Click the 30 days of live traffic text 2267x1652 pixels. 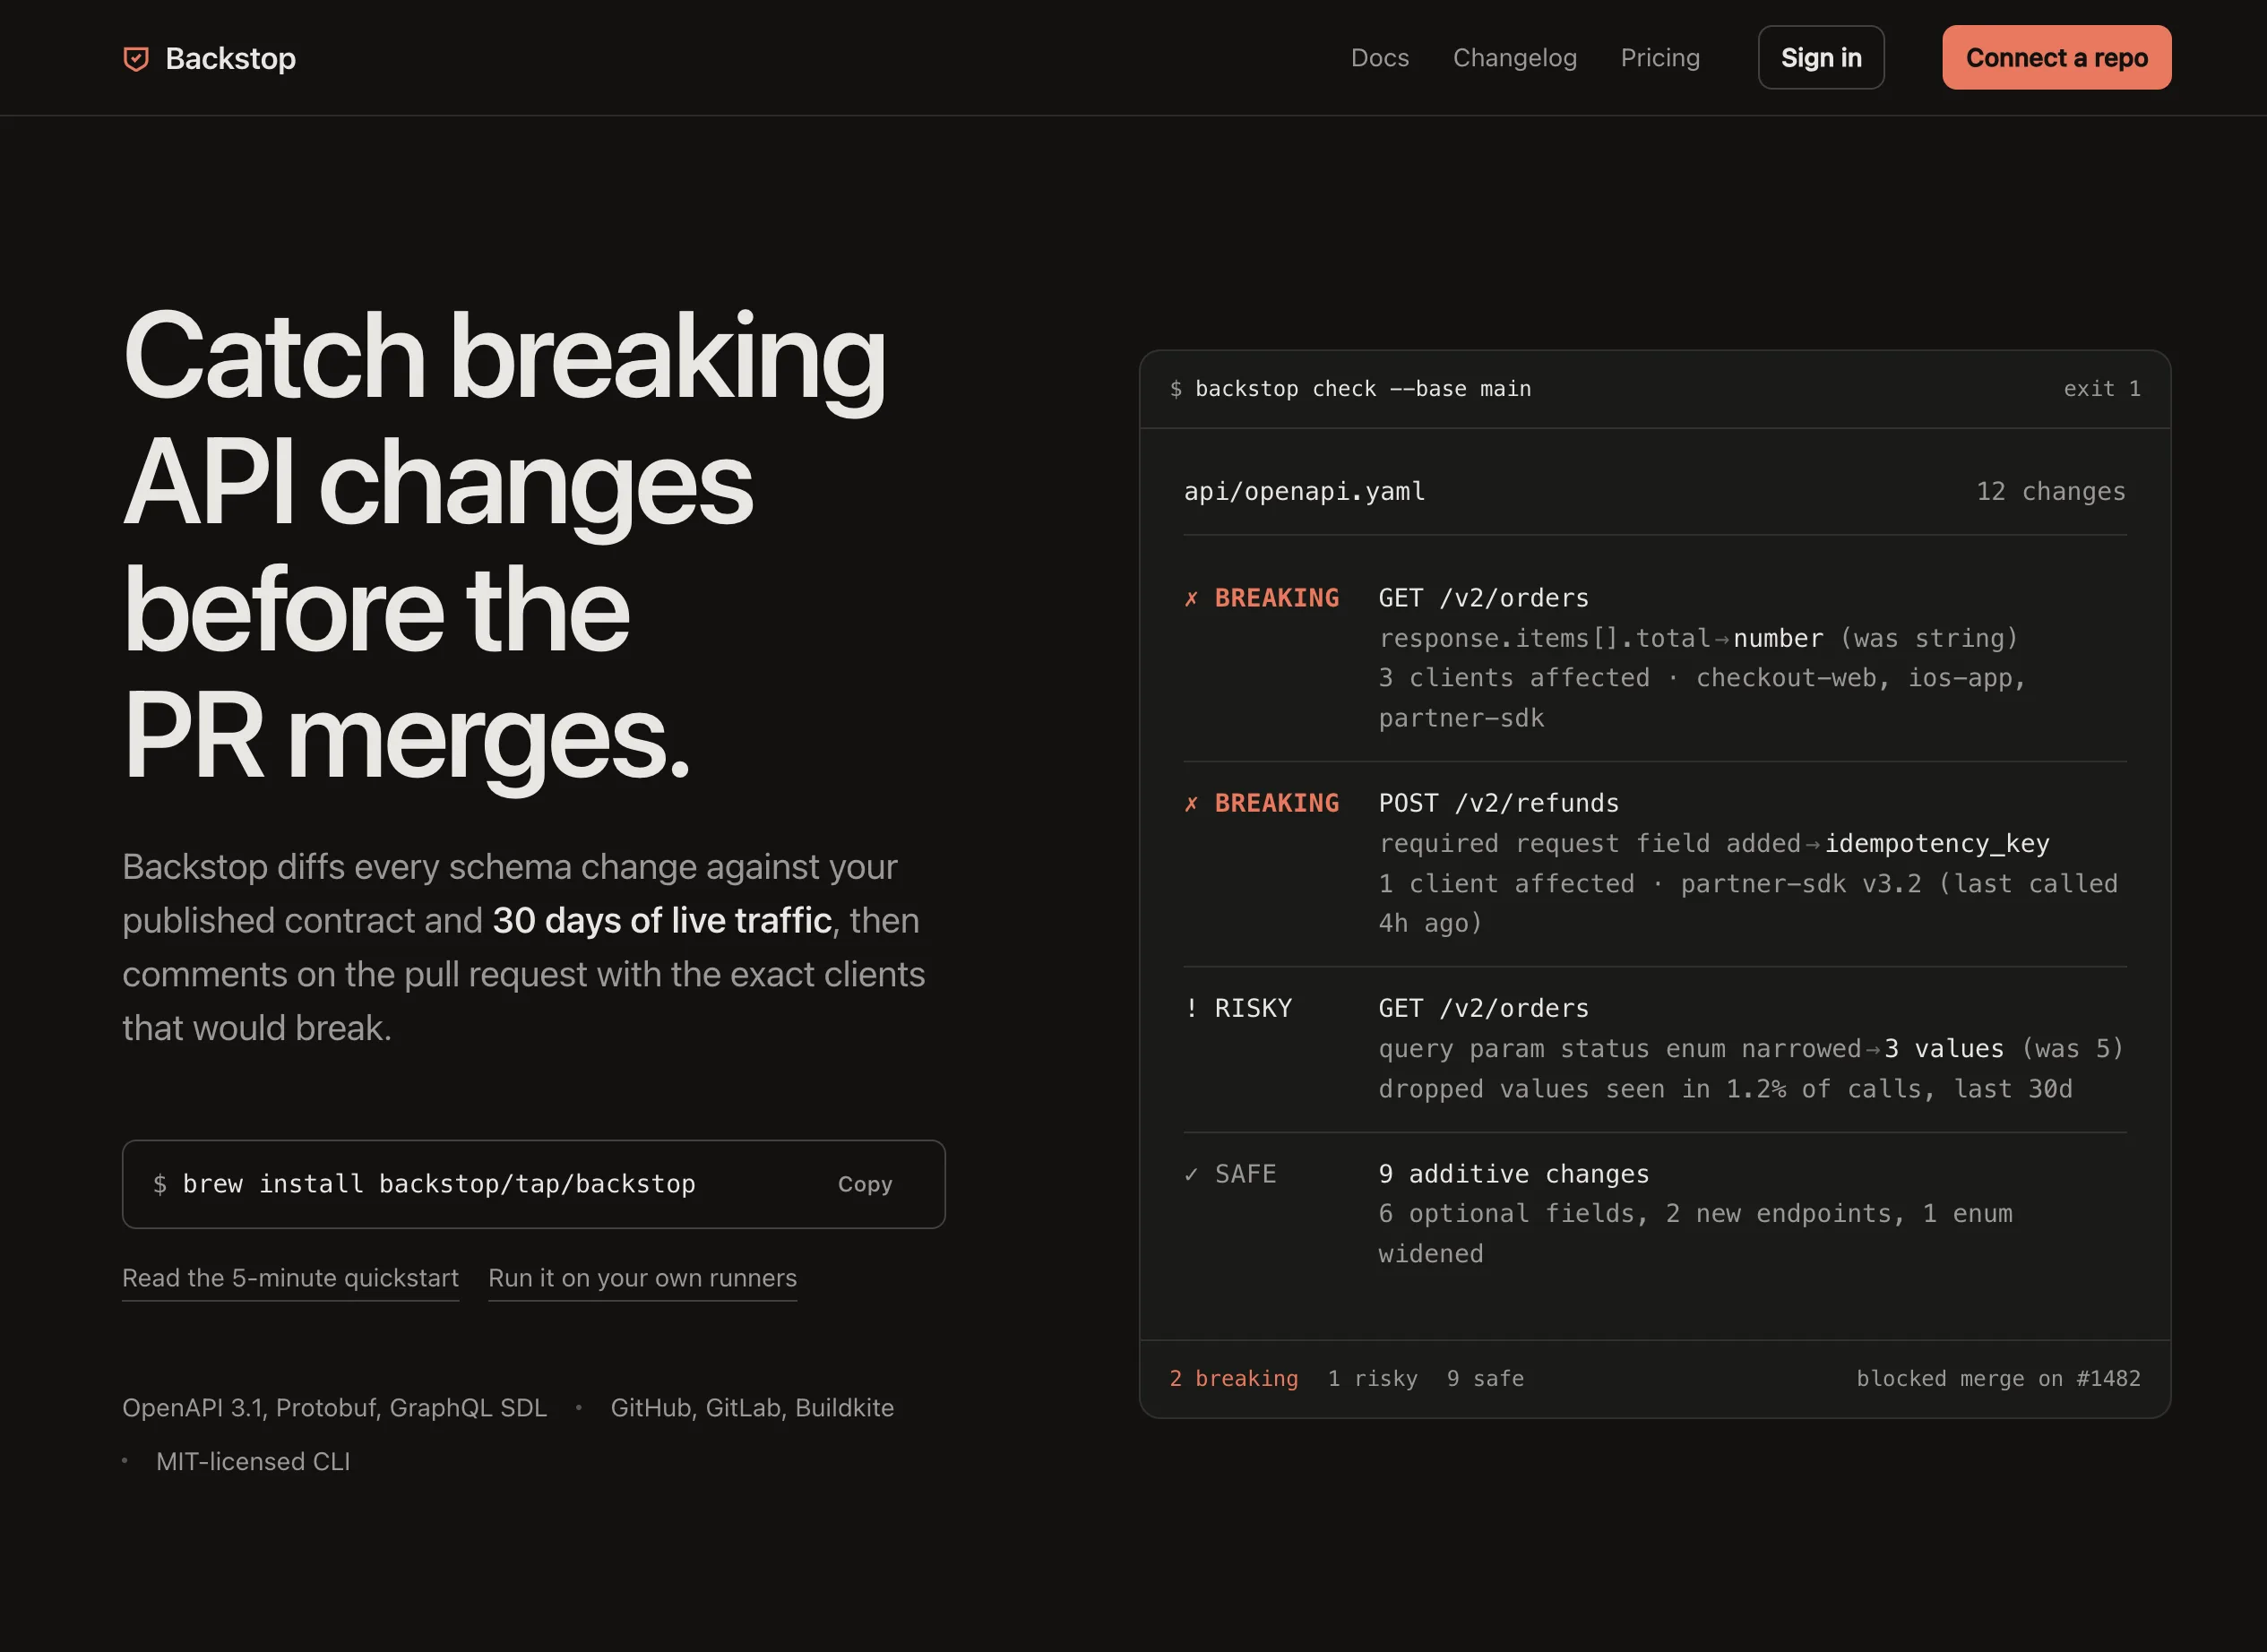(x=662, y=920)
